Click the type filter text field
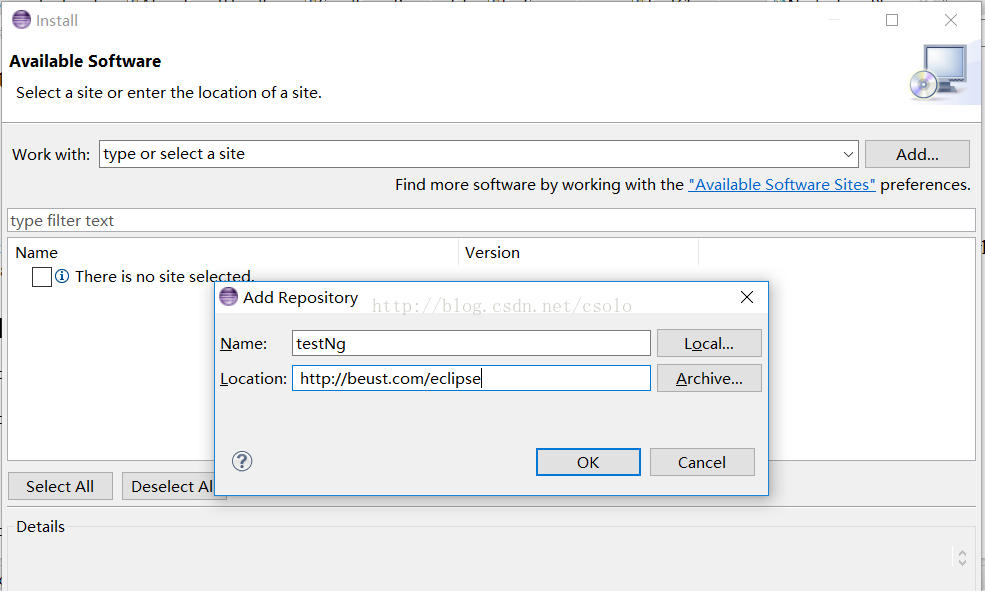Image resolution: width=985 pixels, height=591 pixels. tap(491, 220)
